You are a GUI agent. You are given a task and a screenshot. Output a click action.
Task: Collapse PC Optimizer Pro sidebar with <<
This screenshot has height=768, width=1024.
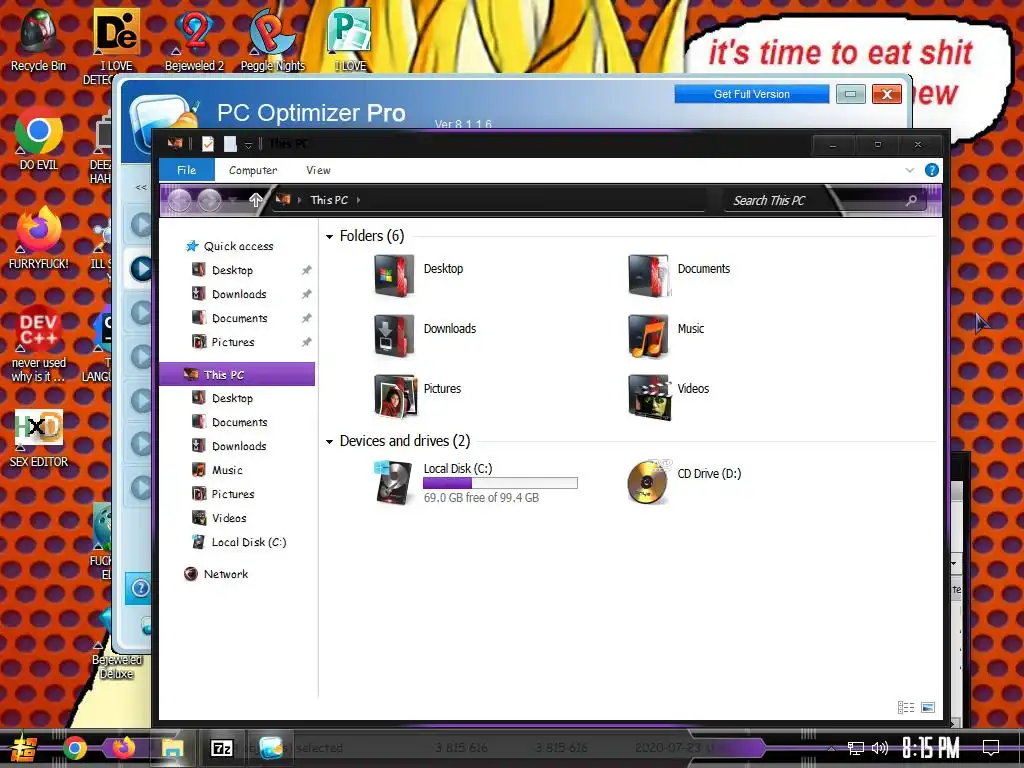click(x=141, y=187)
